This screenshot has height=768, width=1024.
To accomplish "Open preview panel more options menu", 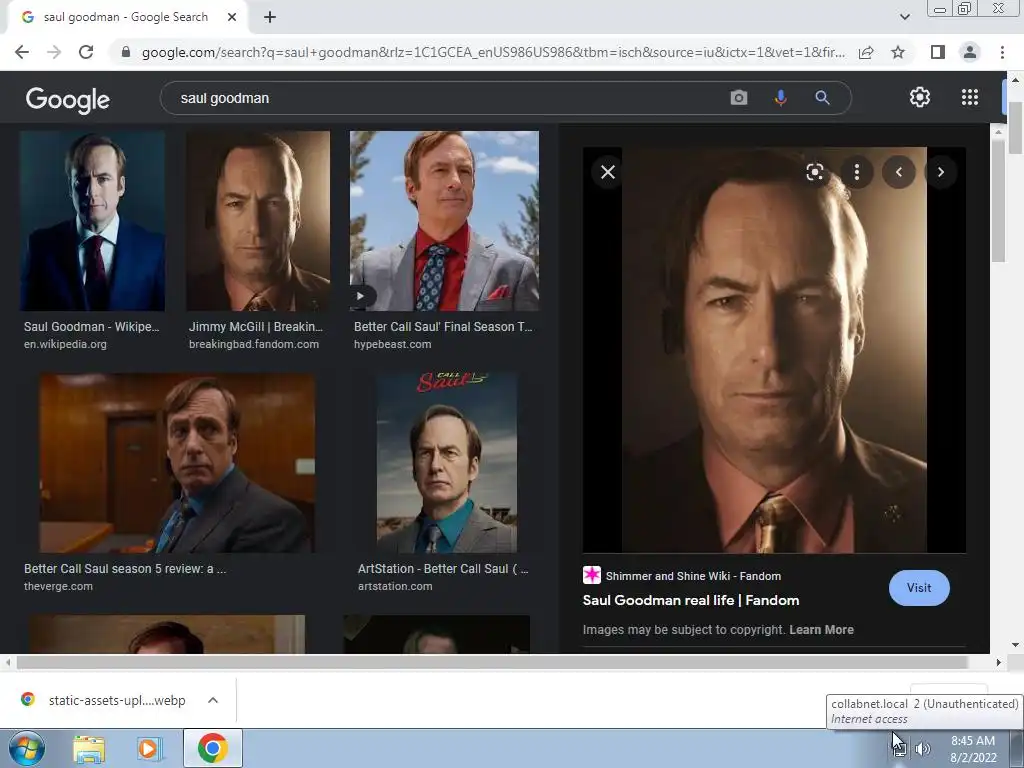I will coord(857,172).
